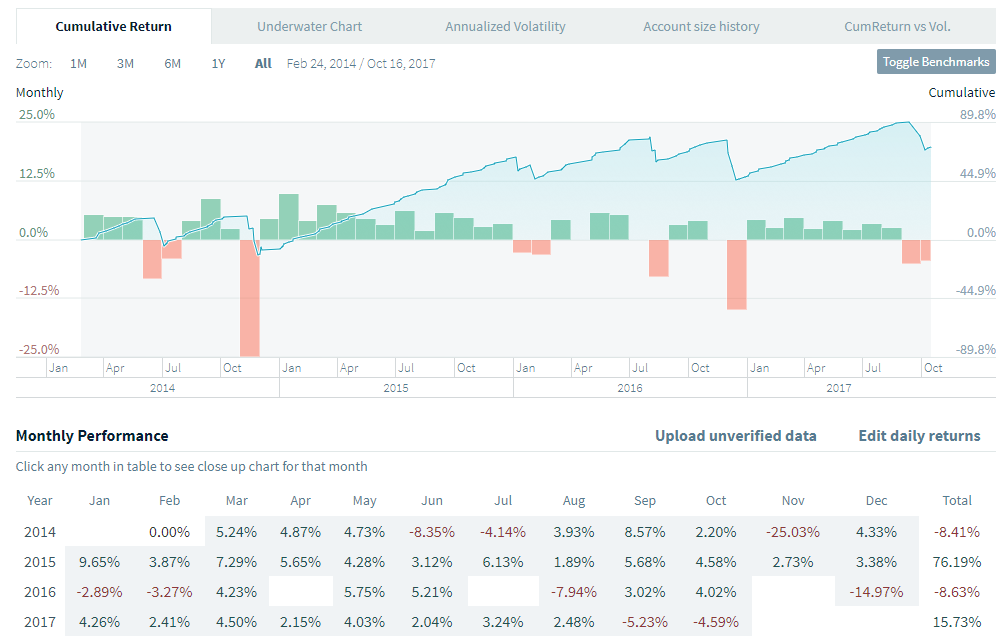1006x644 pixels.
Task: Show the CumReturn vs Vol. tab
Action: [x=897, y=26]
